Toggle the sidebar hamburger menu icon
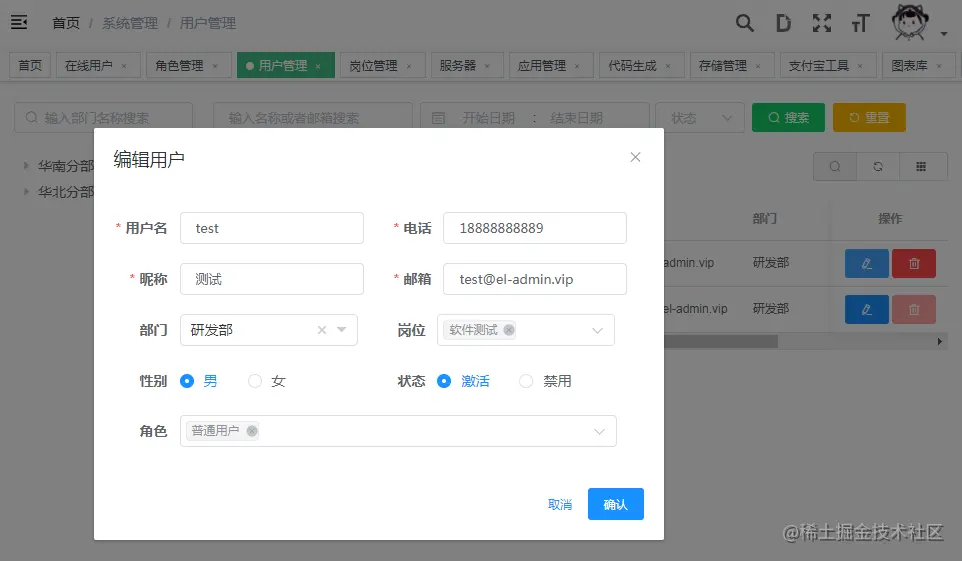Viewport: 962px width, 561px height. click(x=19, y=23)
